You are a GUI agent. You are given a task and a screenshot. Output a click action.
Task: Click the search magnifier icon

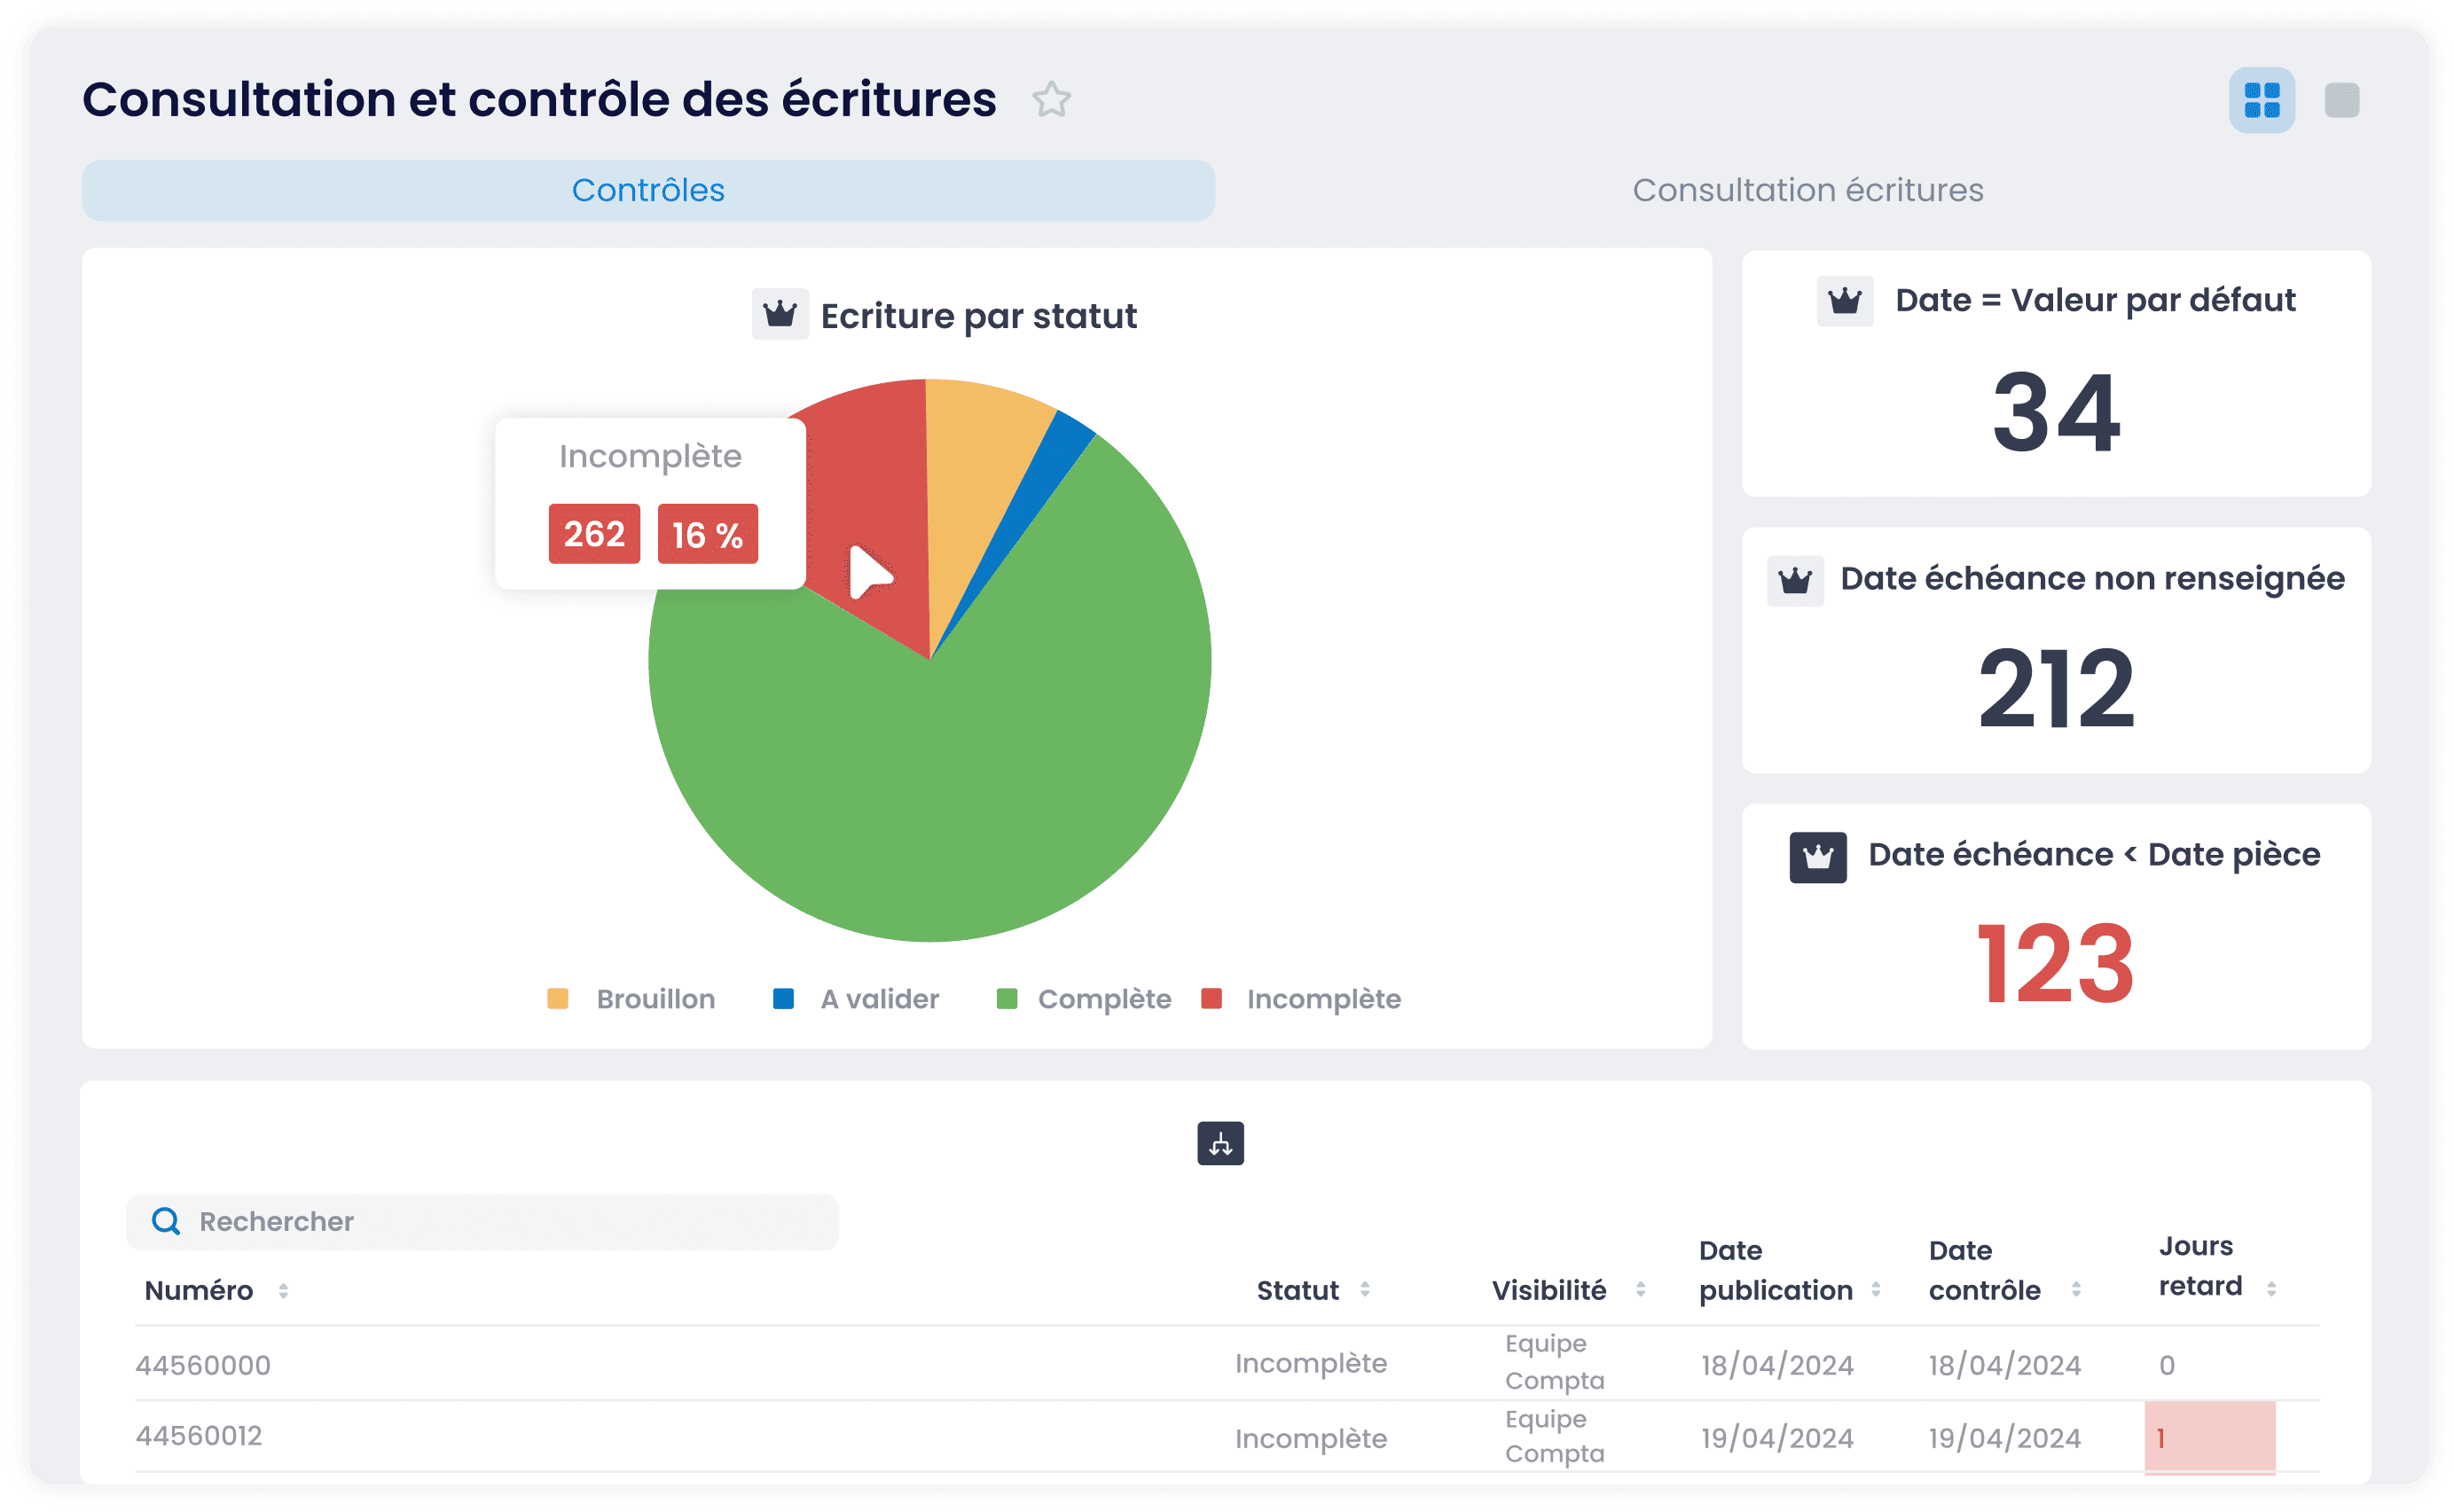pos(166,1221)
